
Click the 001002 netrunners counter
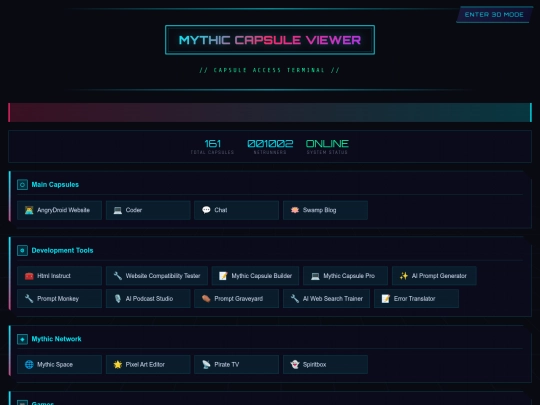click(x=270, y=146)
